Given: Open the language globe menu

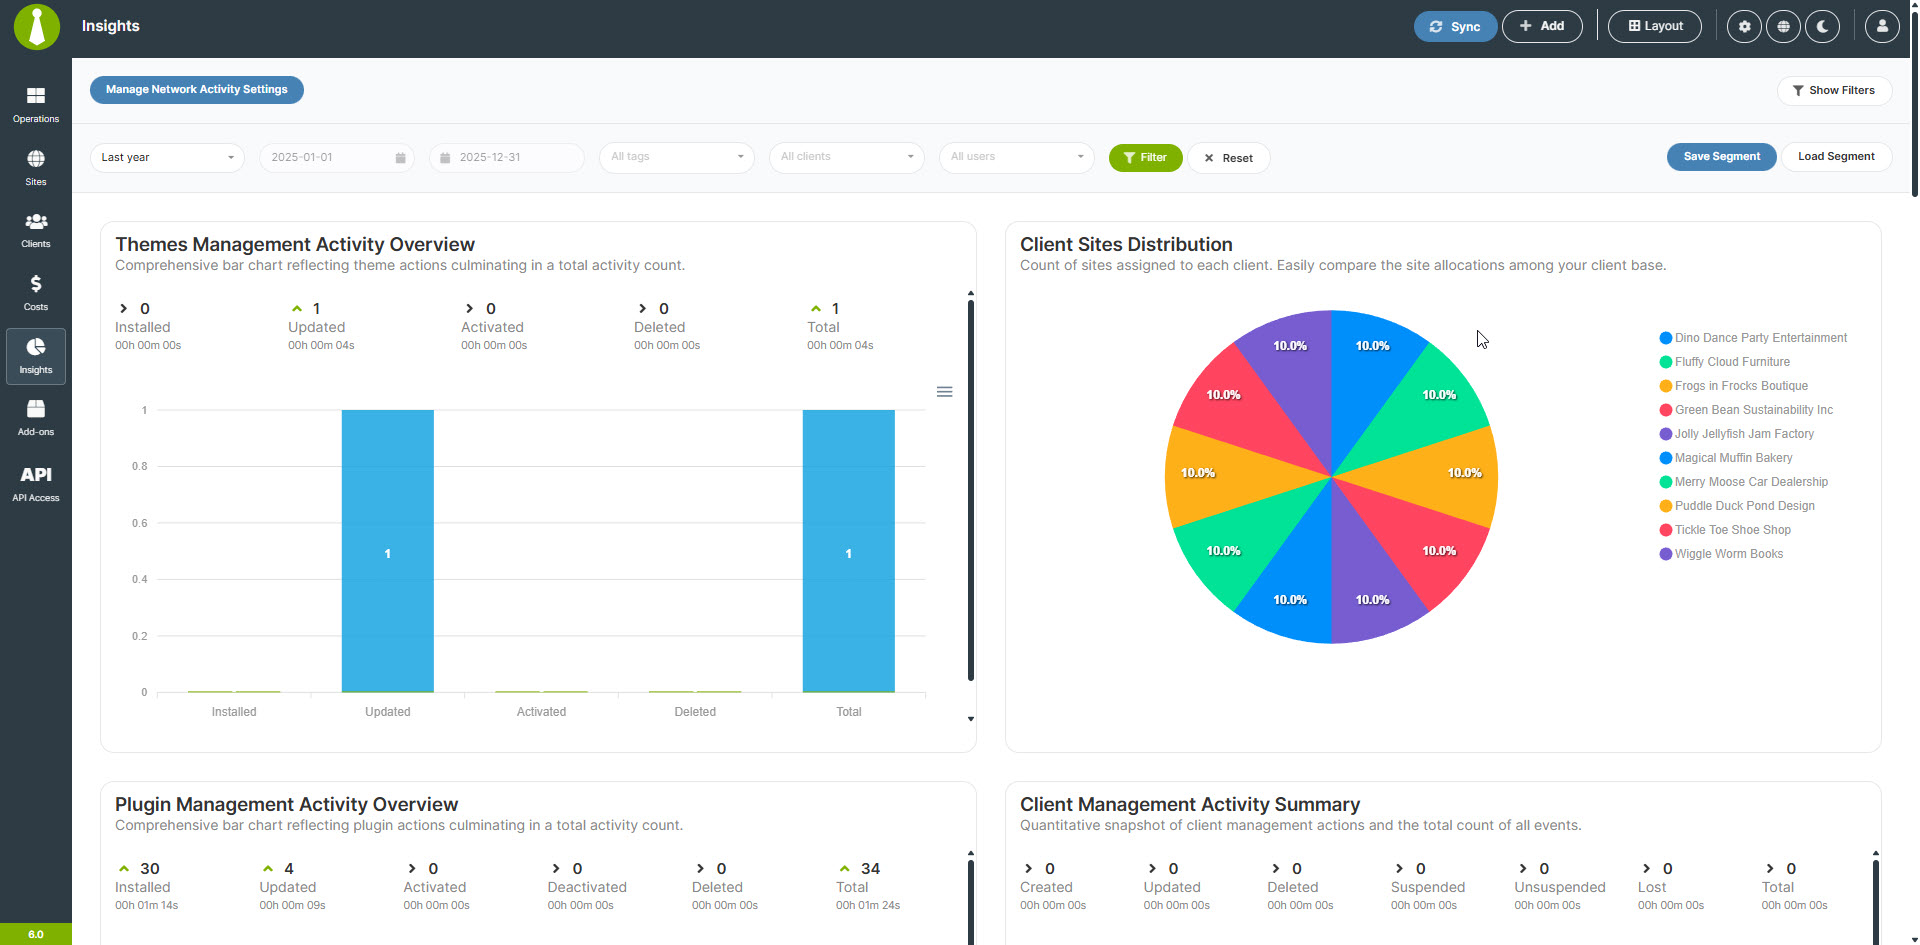Looking at the screenshot, I should point(1783,26).
